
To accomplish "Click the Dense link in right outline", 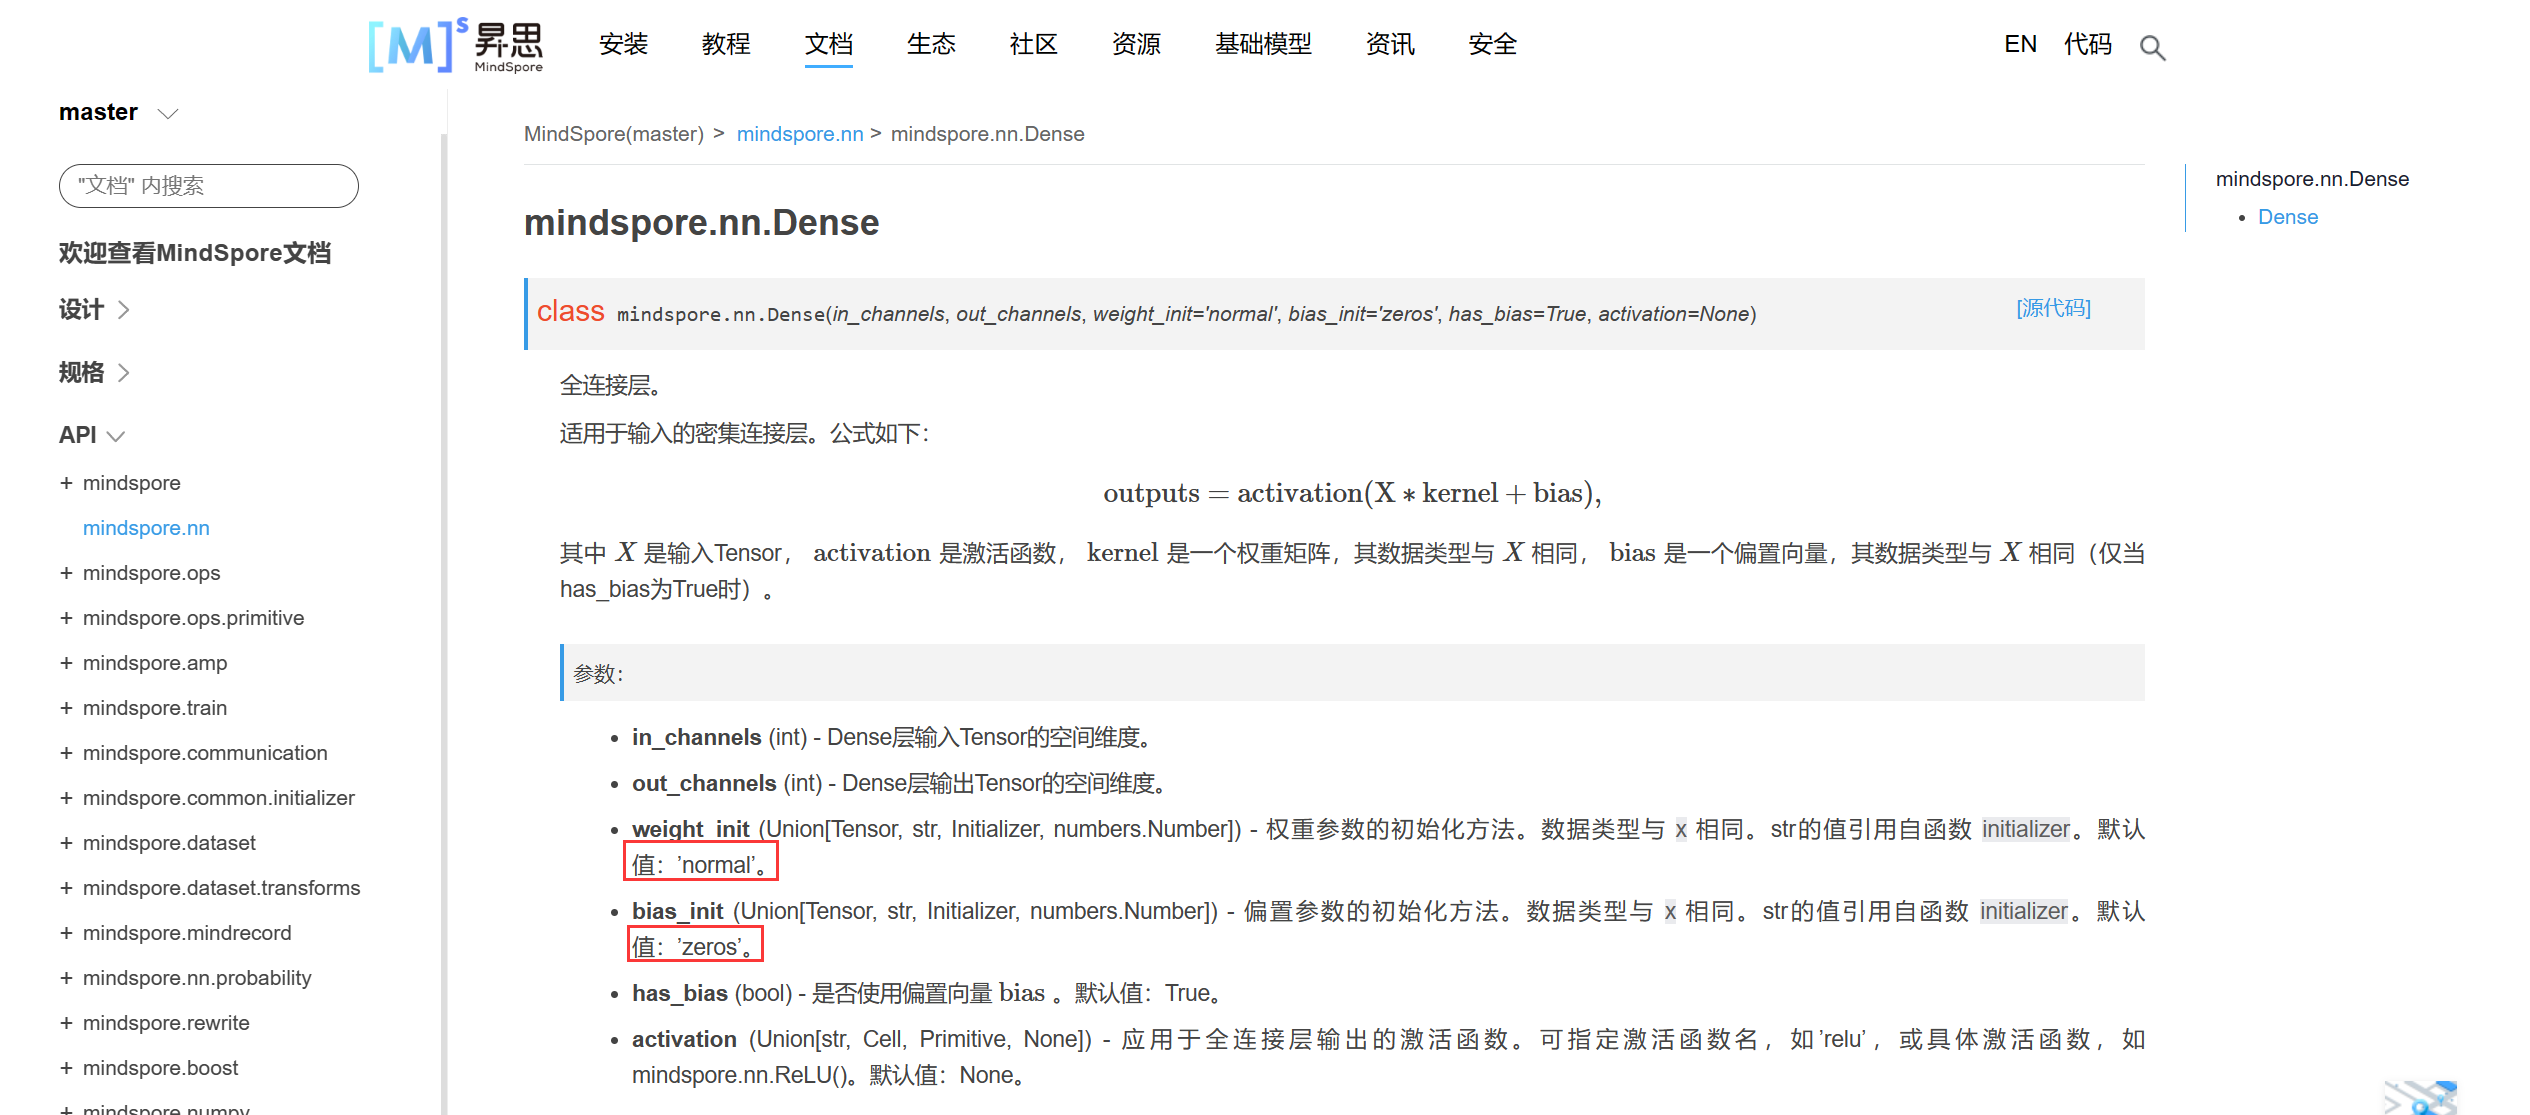I will tap(2287, 217).
